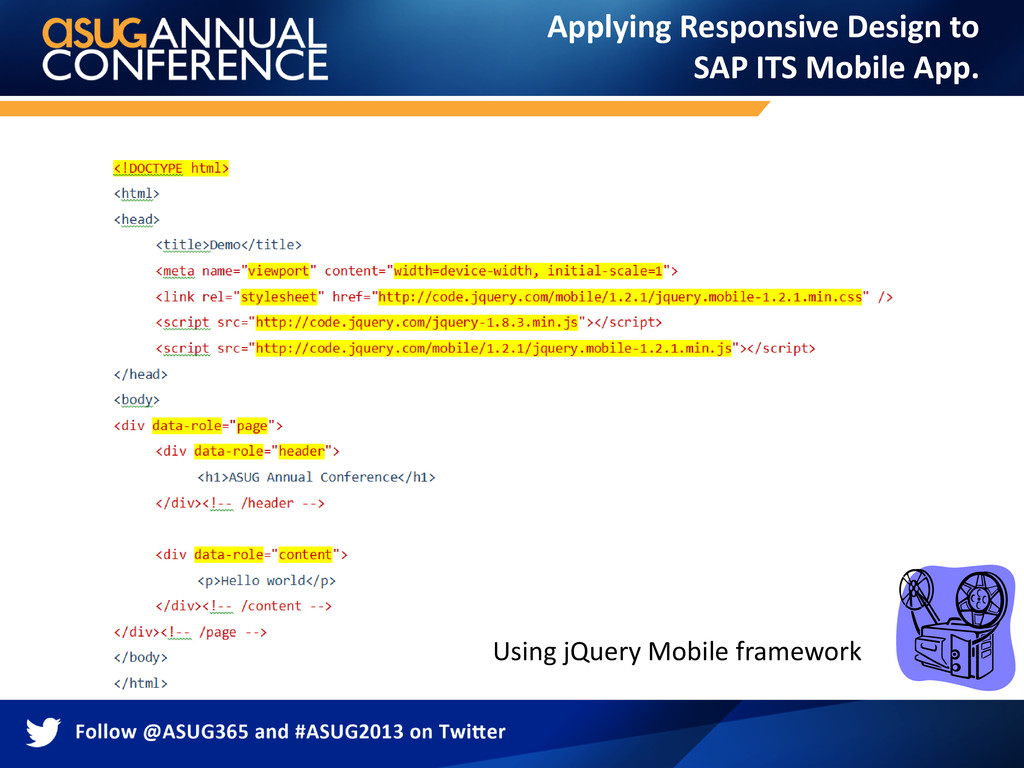The image size is (1024, 768).
Task: Click 'width=device-width, initial-scale=1' text
Action: click(x=528, y=271)
